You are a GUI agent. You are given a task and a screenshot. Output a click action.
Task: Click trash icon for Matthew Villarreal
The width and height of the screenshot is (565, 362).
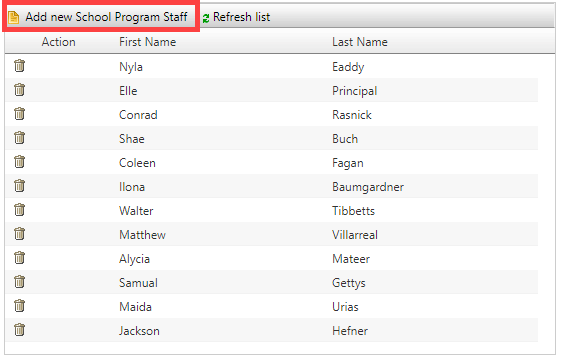(19, 234)
